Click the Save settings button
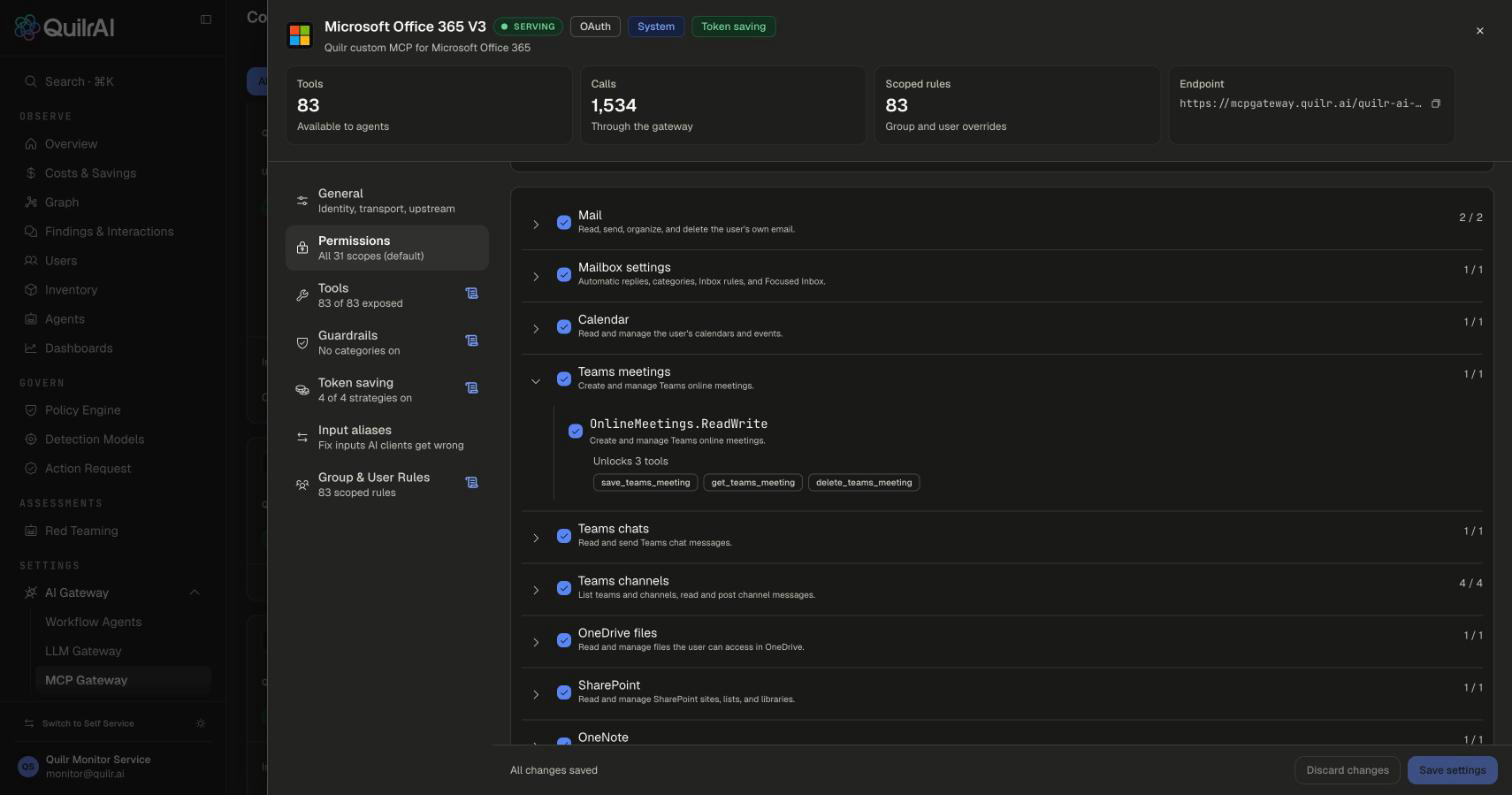 [x=1452, y=770]
